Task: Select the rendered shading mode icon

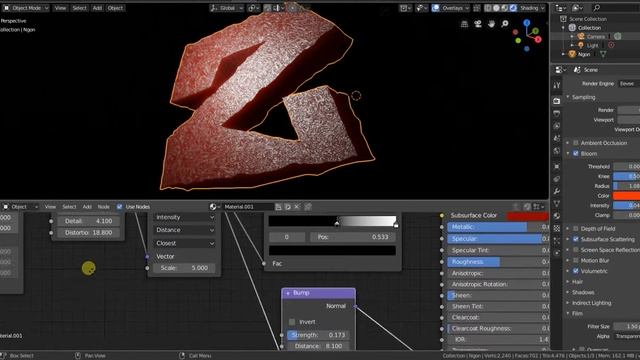Action: (513, 8)
